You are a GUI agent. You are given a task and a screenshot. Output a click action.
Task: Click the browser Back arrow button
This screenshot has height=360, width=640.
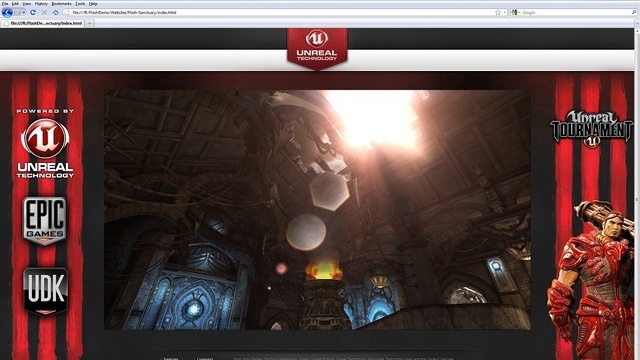pos(7,13)
